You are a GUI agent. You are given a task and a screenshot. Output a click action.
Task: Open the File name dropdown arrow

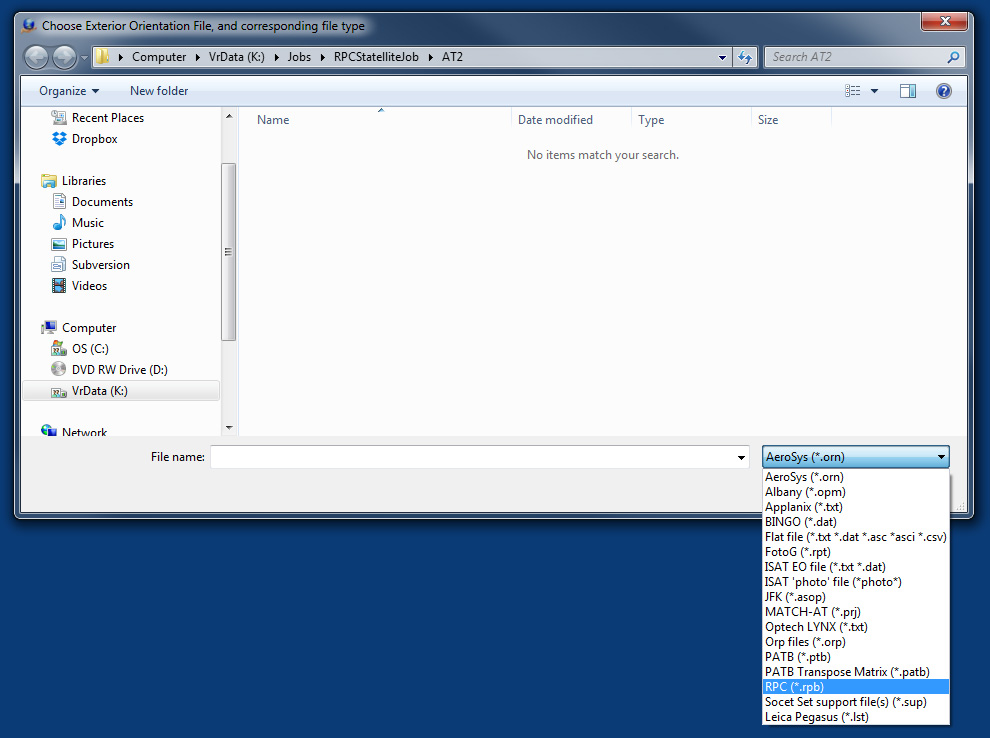tap(741, 457)
